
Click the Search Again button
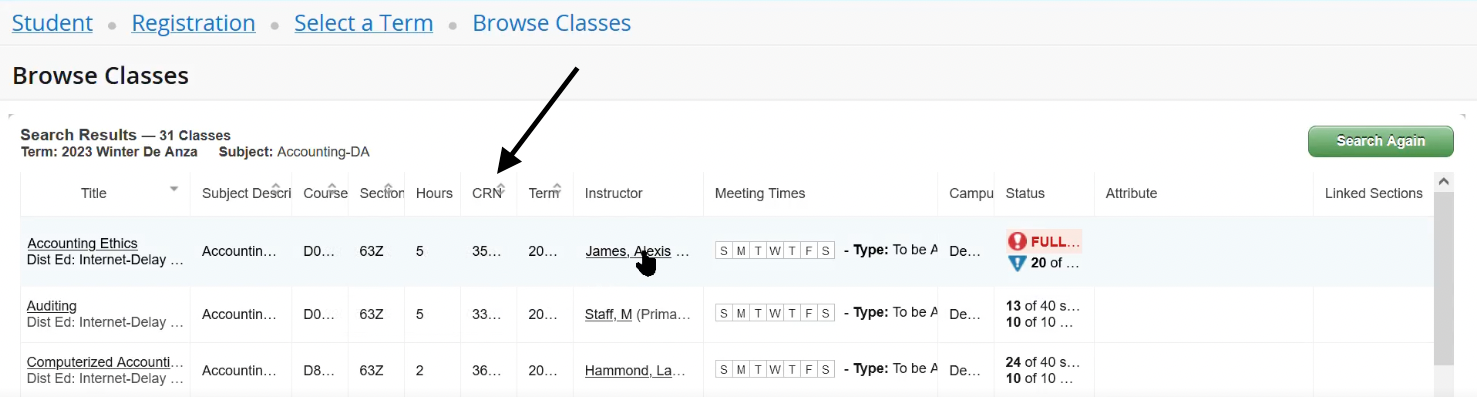click(x=1381, y=141)
